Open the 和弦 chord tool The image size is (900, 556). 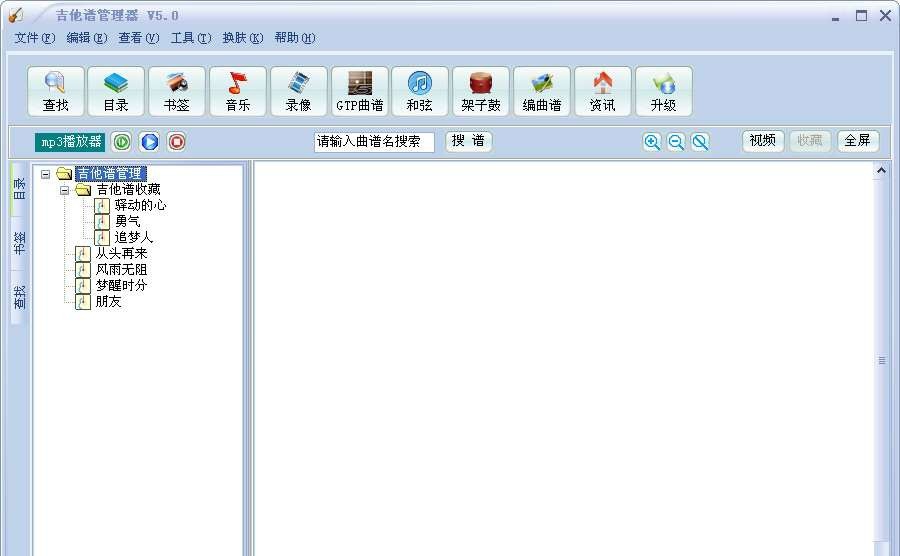pyautogui.click(x=420, y=91)
